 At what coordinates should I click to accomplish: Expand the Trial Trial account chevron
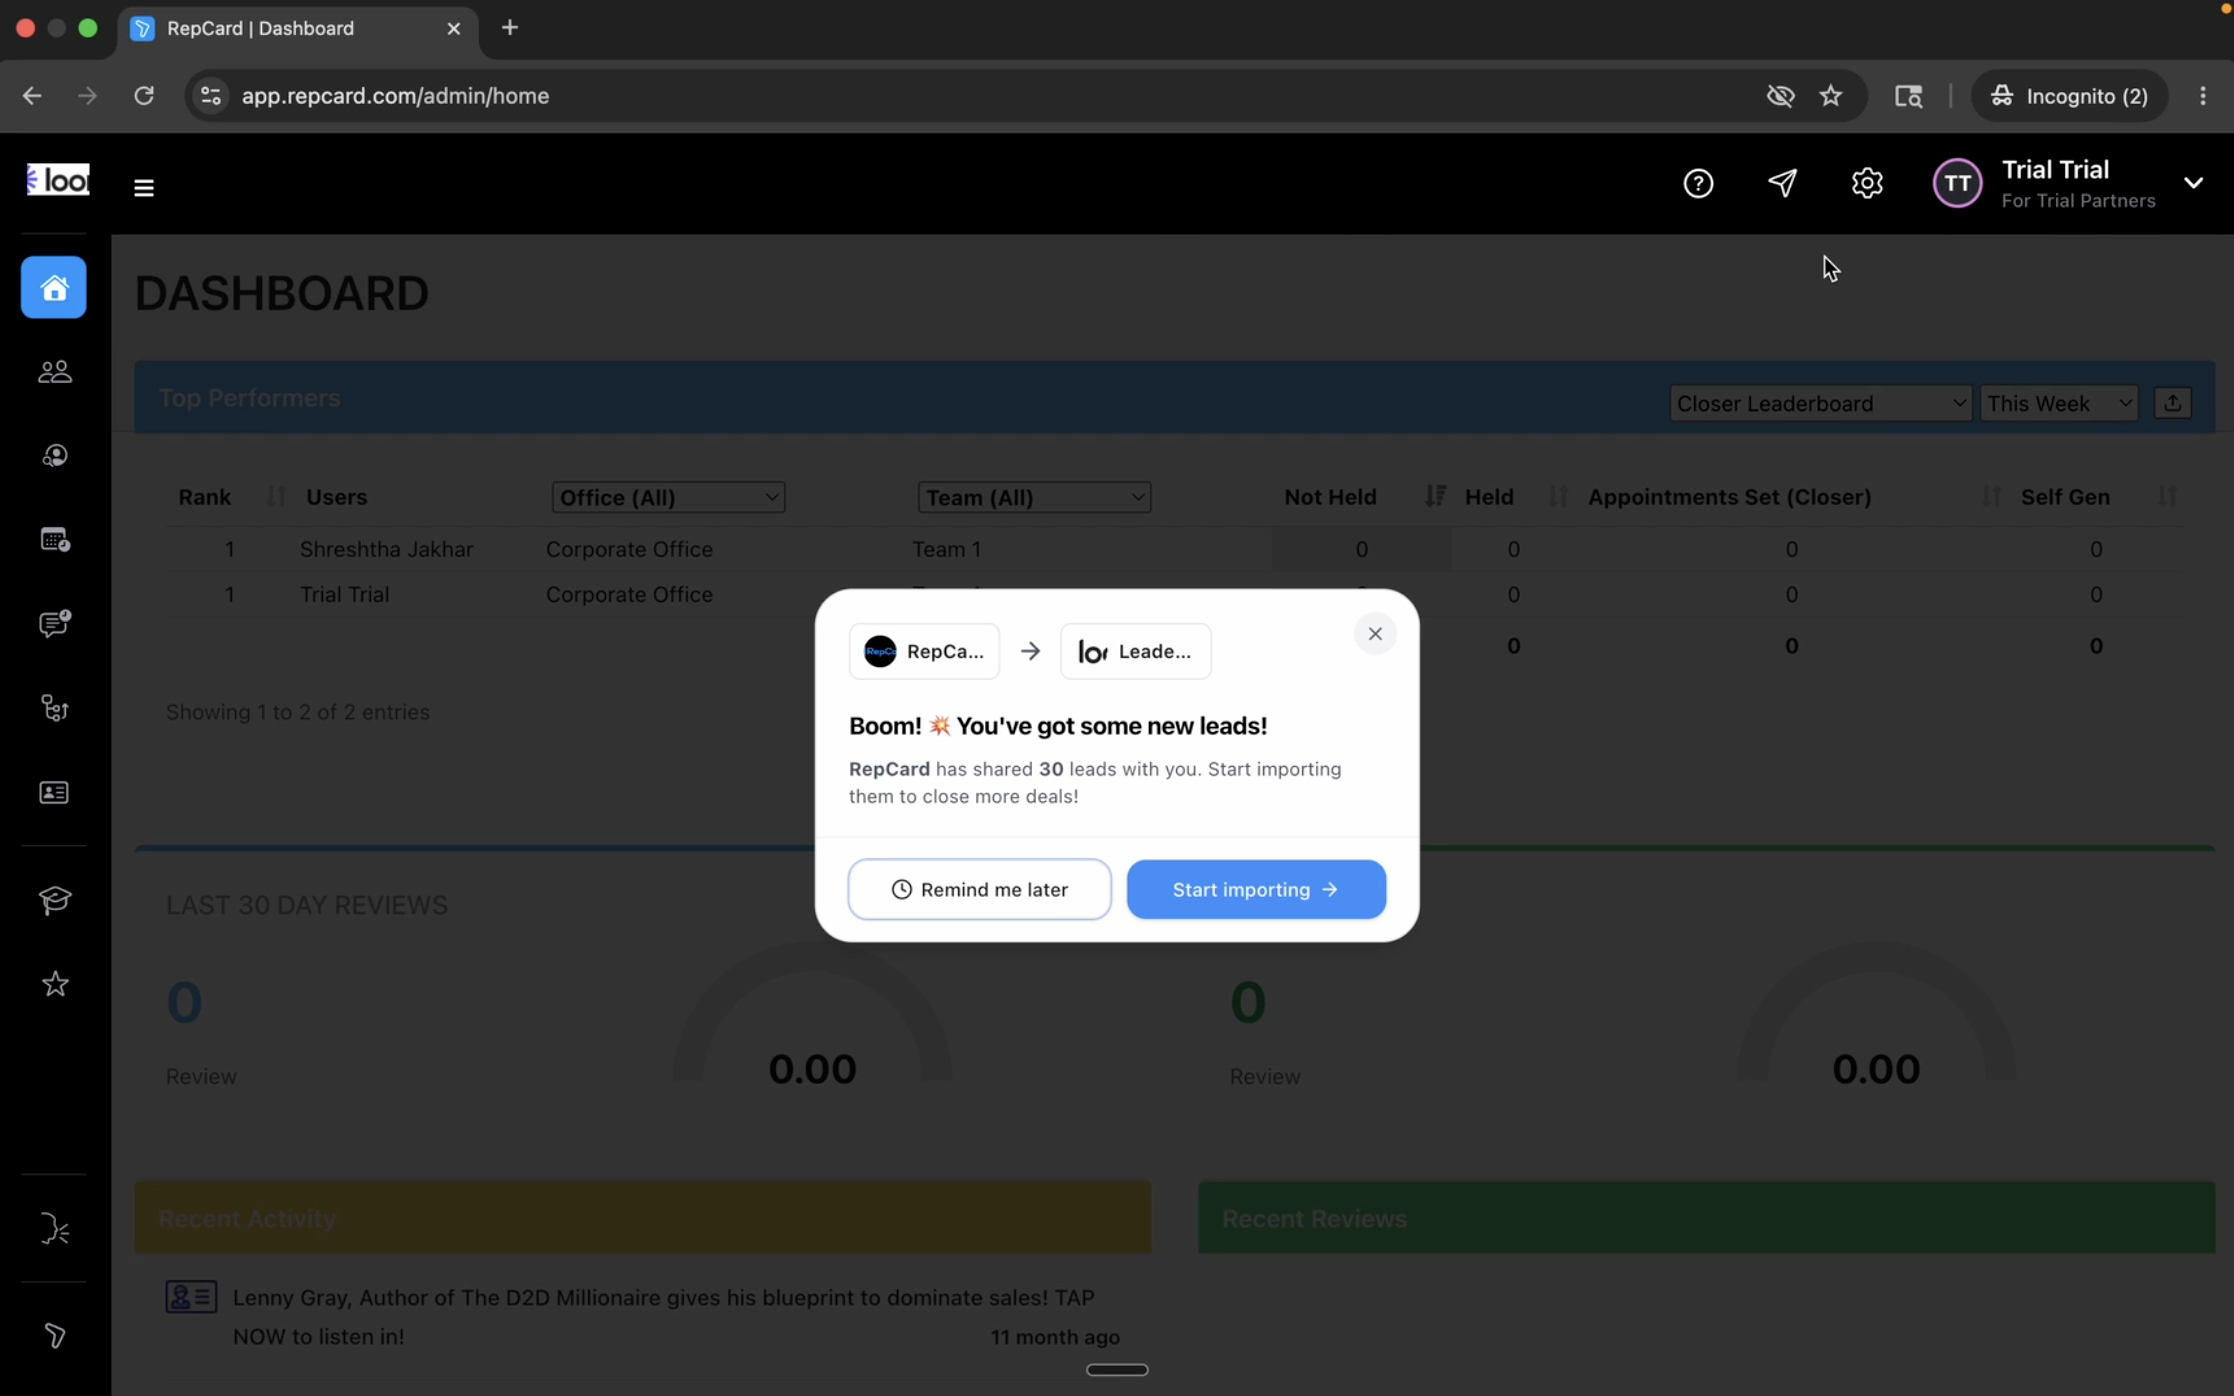(x=2193, y=183)
